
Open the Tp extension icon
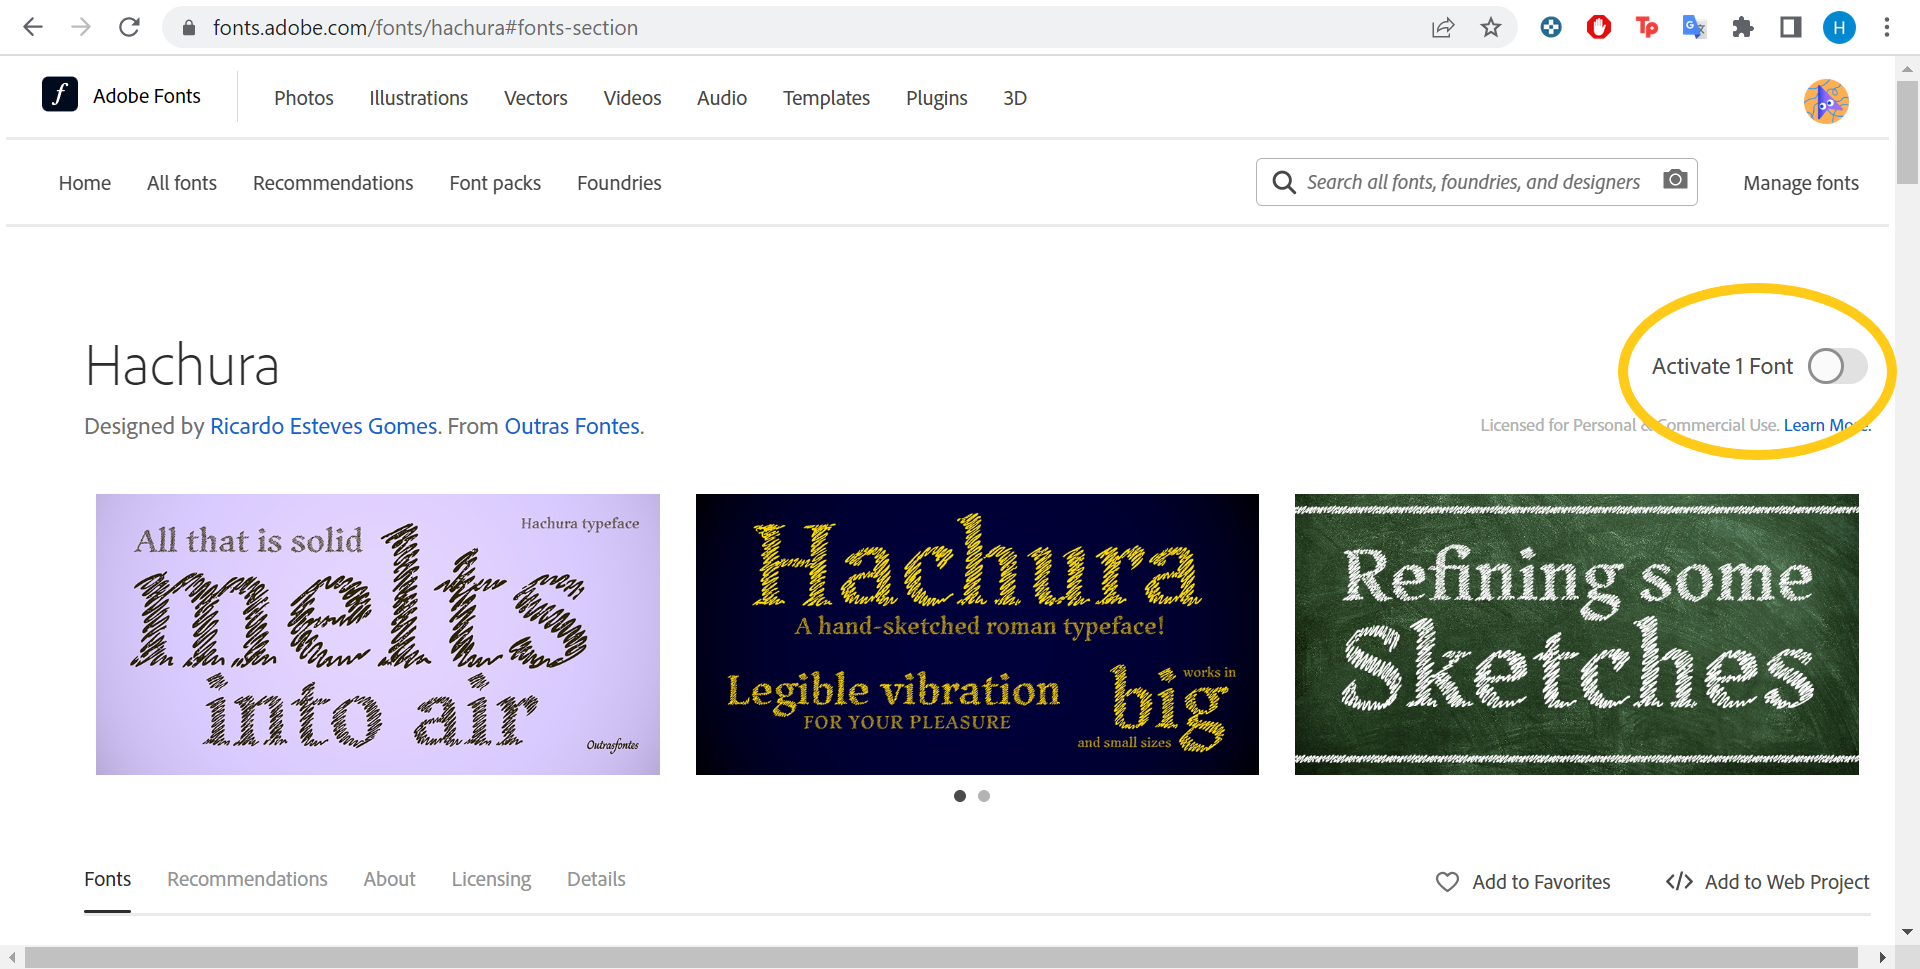(x=1647, y=27)
